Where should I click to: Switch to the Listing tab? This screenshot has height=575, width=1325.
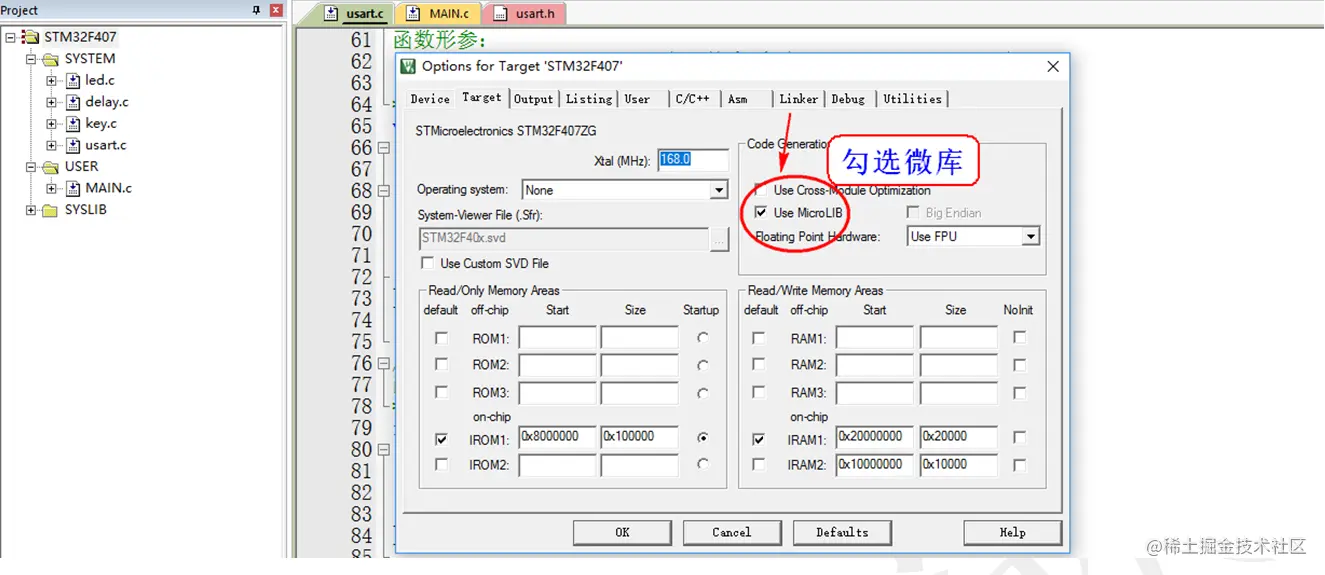pos(589,99)
